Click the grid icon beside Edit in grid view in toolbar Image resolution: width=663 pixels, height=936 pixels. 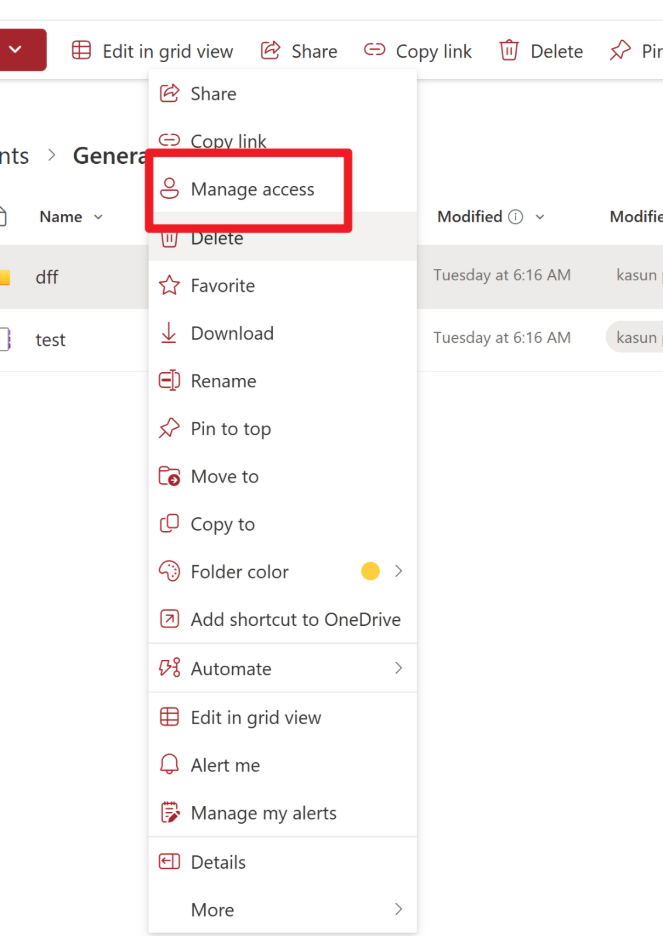click(x=82, y=51)
